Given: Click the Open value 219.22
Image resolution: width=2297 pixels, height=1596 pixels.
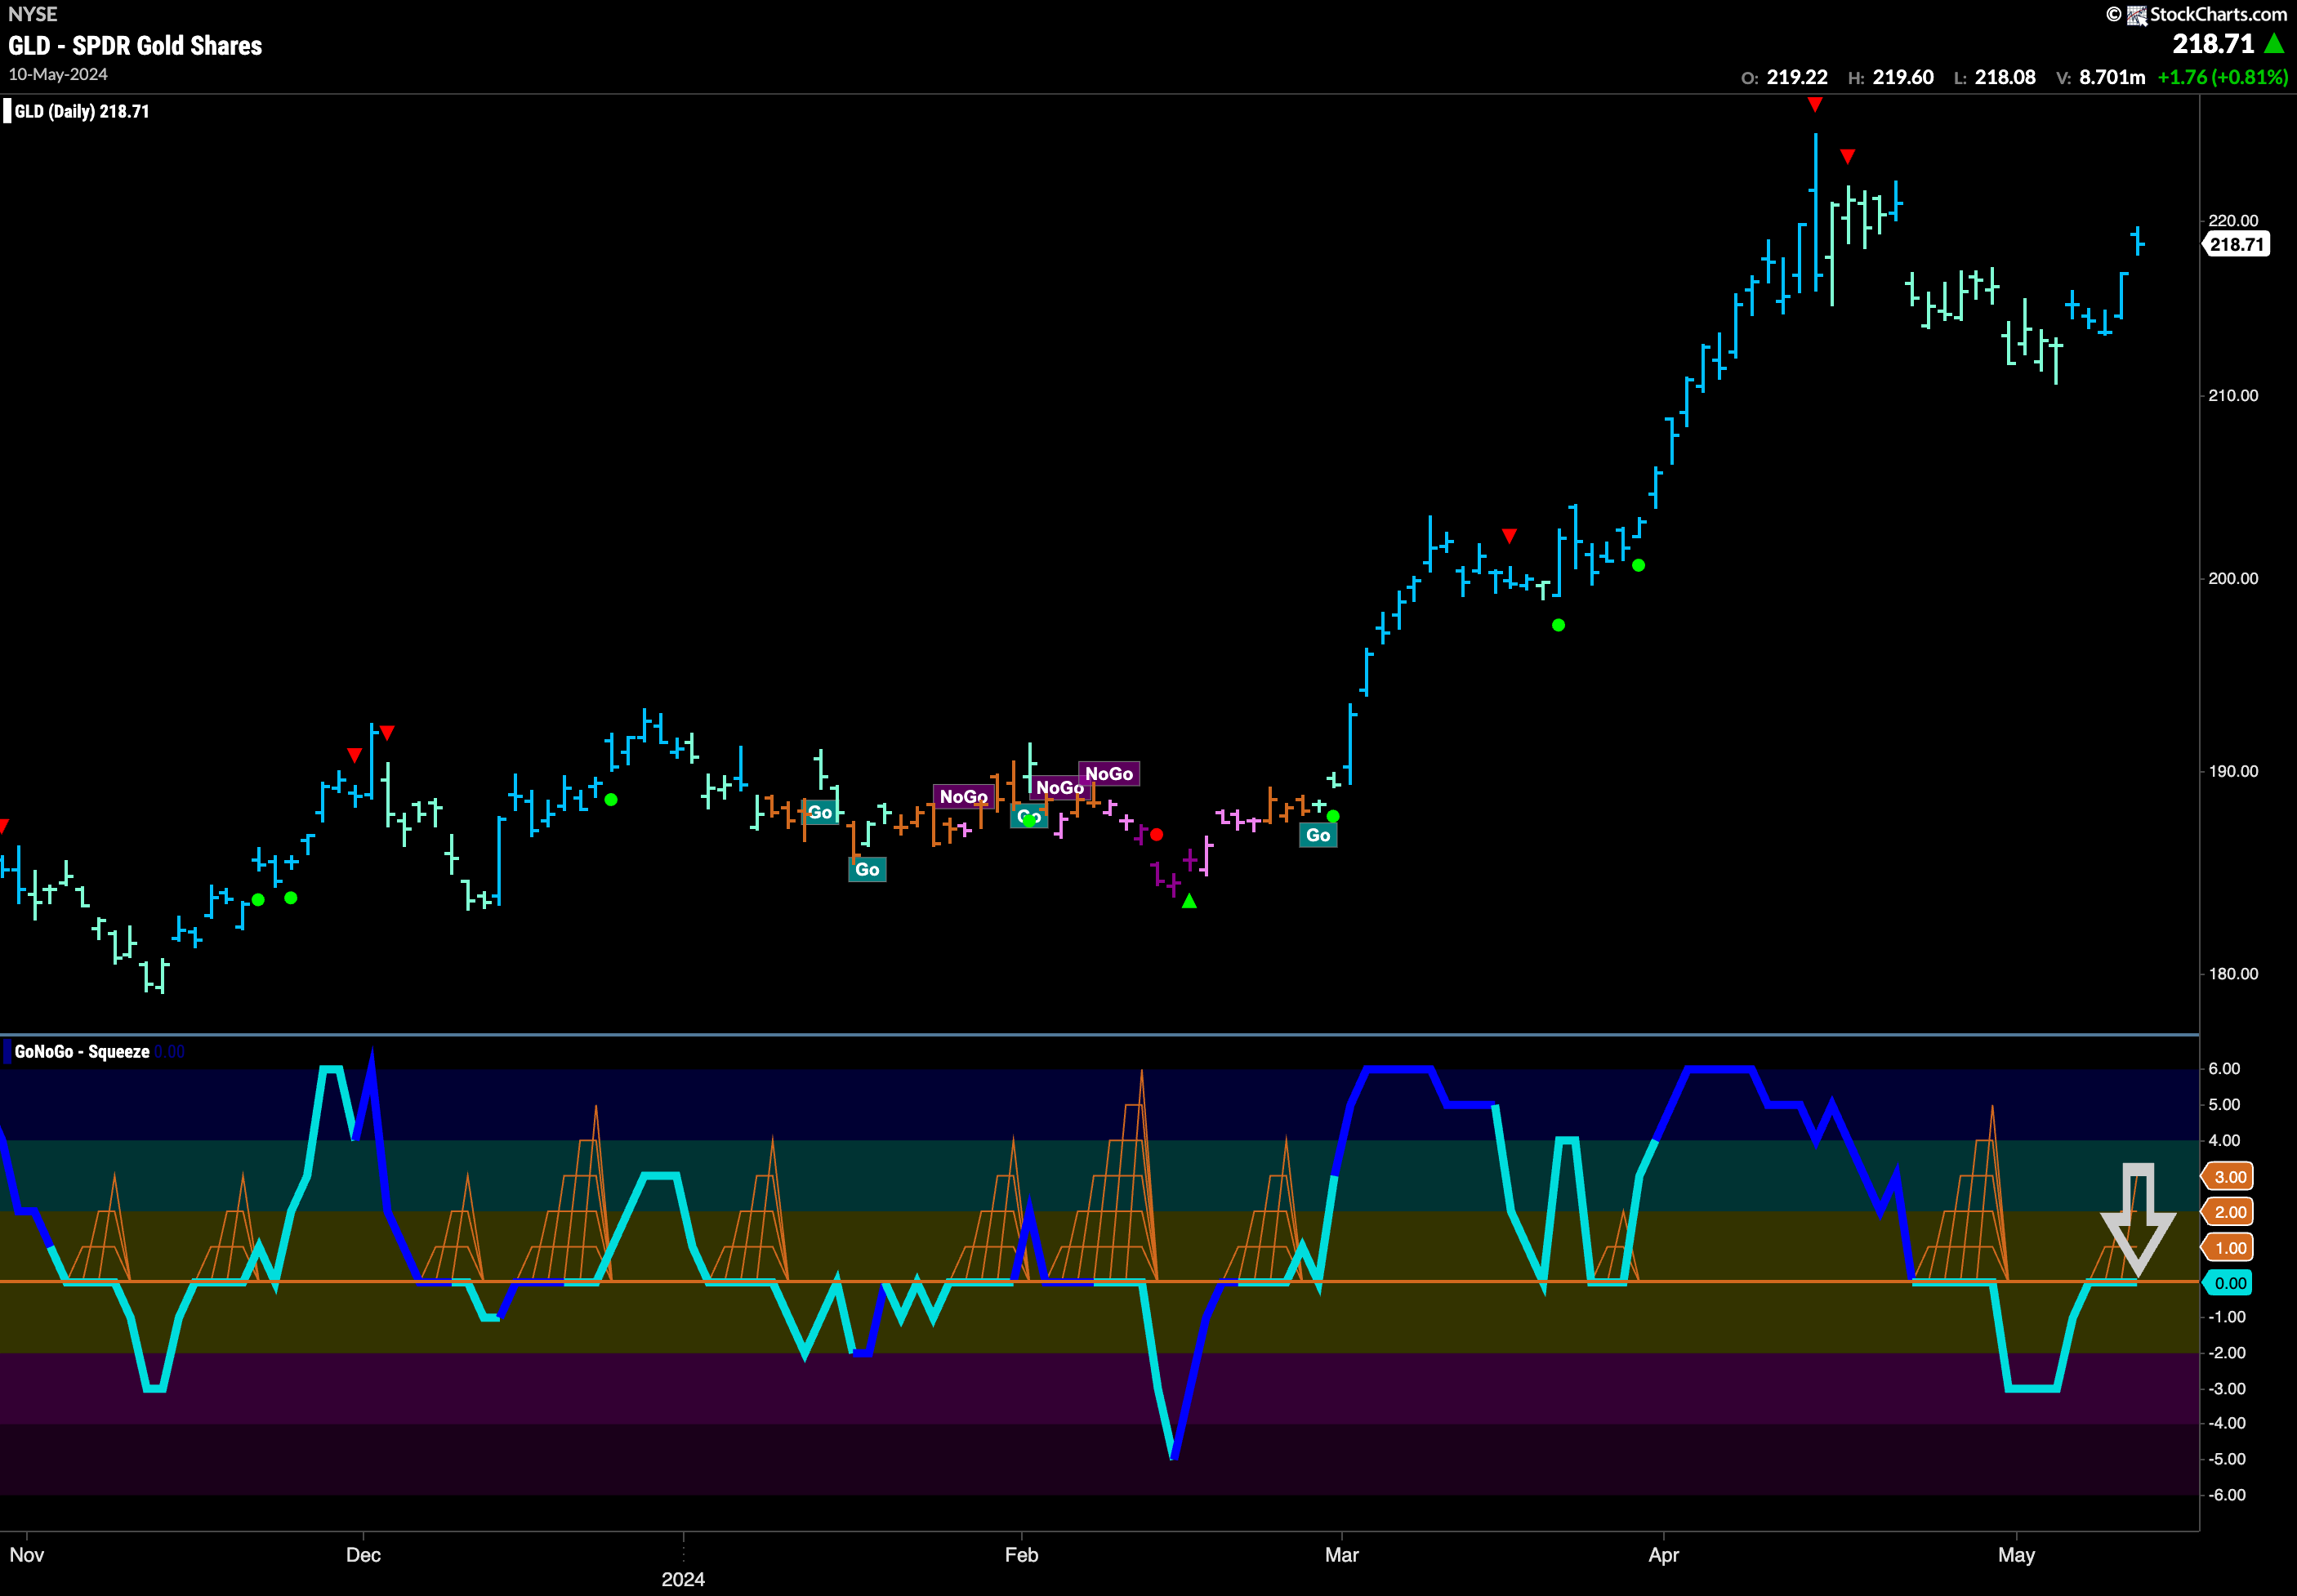Looking at the screenshot, I should 1796,77.
